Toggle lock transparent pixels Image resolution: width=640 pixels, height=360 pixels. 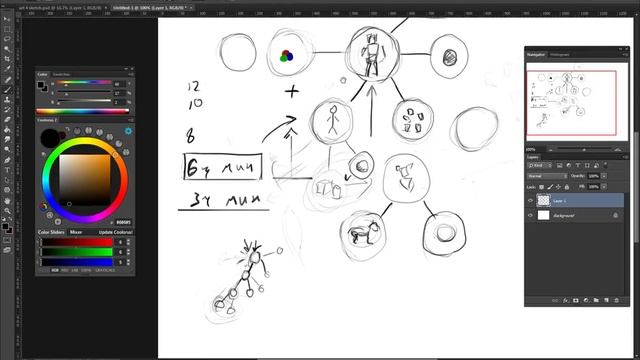[x=542, y=187]
